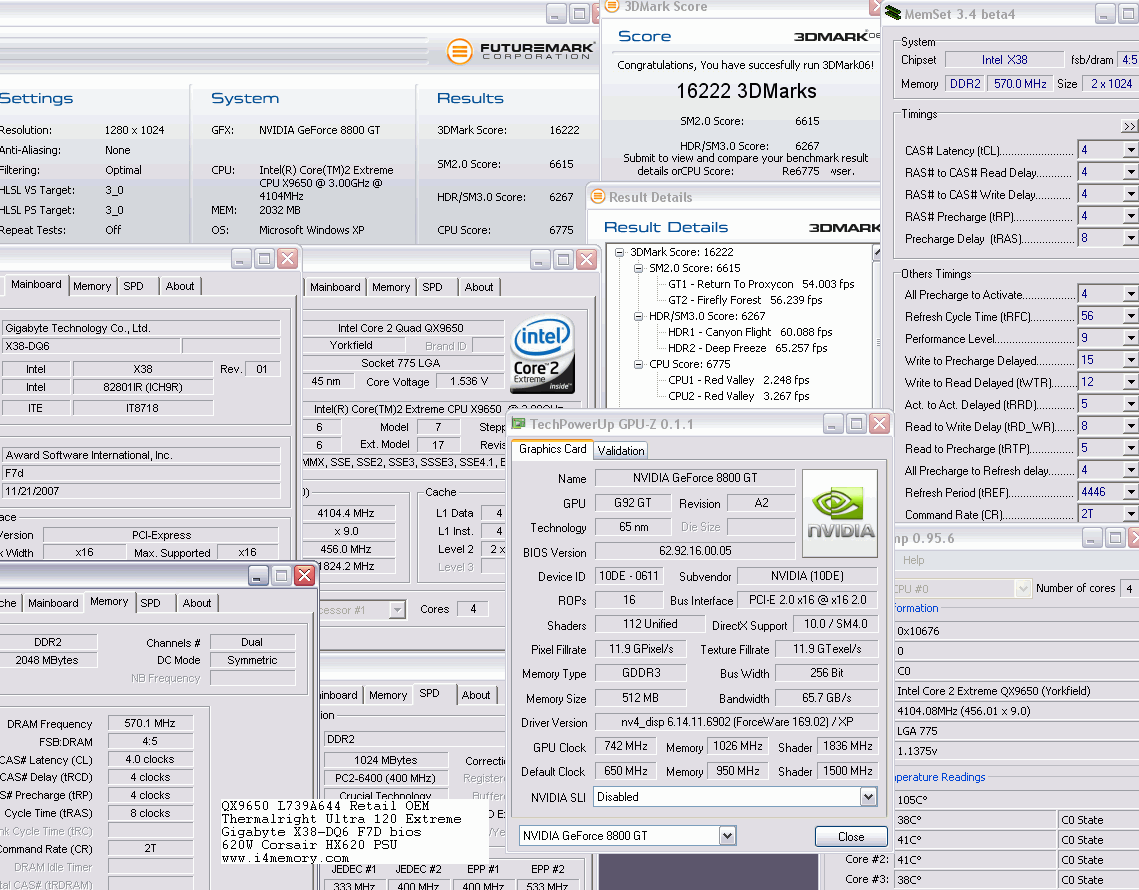
Task: Click the Result Details scrollbar up arrow
Action: tap(877, 252)
